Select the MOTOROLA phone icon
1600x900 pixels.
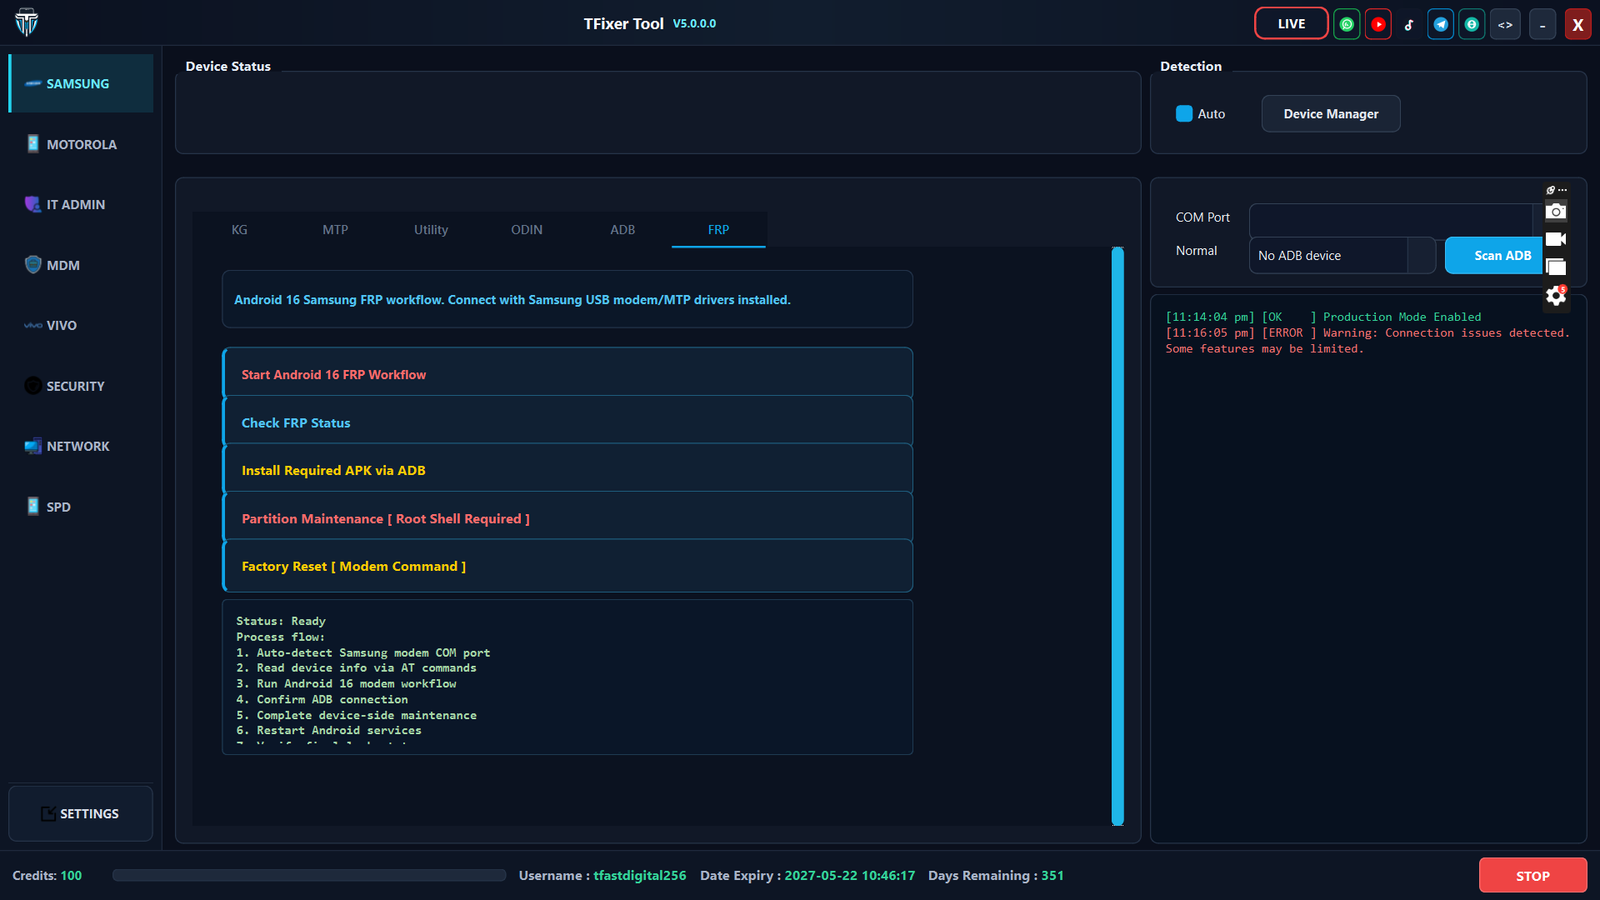33,144
